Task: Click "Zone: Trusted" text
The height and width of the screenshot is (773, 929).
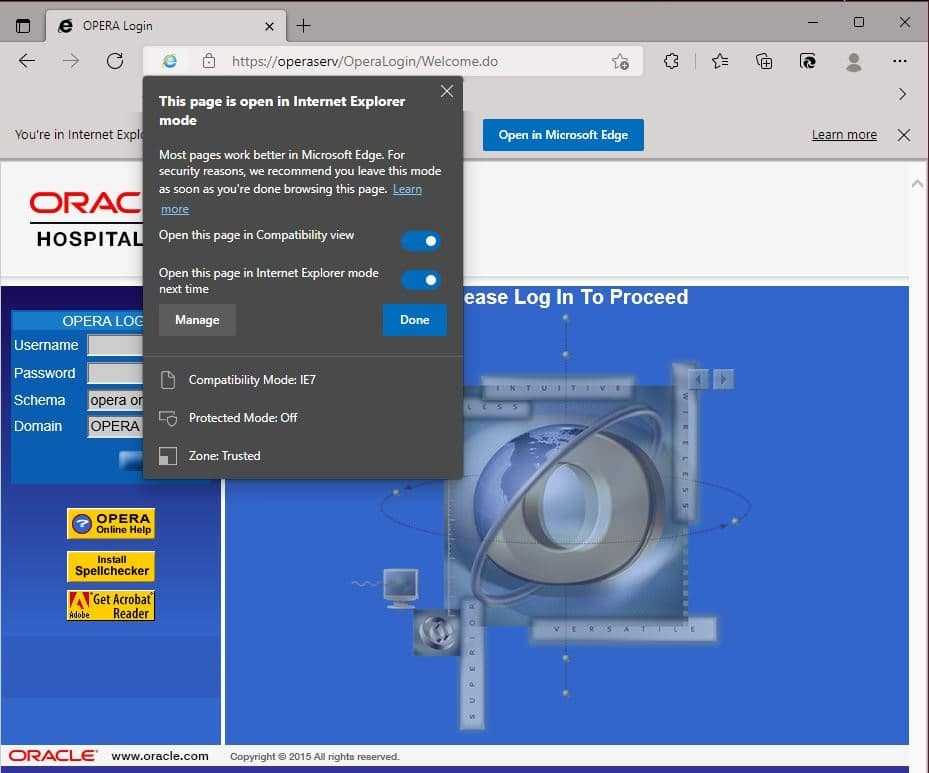Action: coord(225,456)
